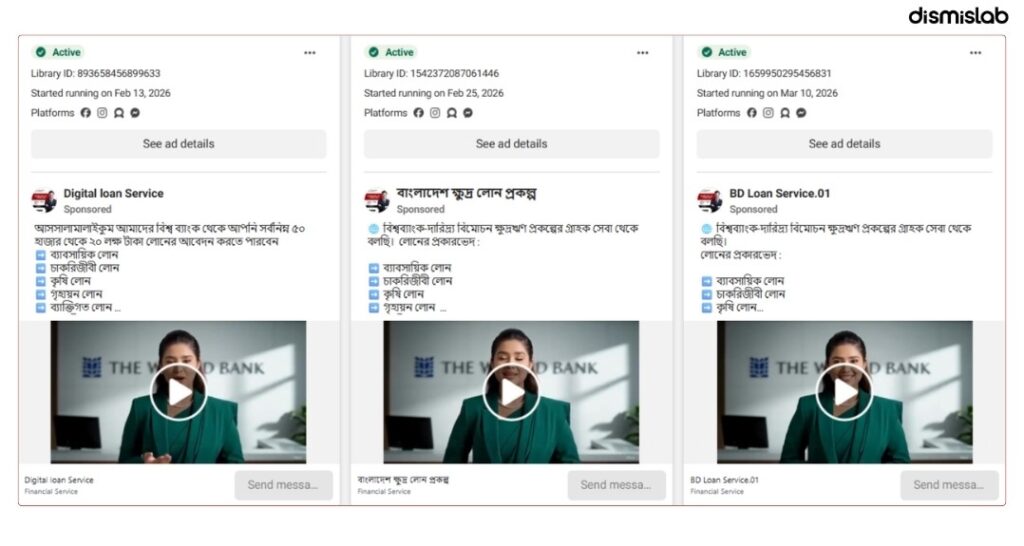This screenshot has width=1024, height=546.
Task: Send message button on the Feb 25 ad card
Action: pos(616,485)
